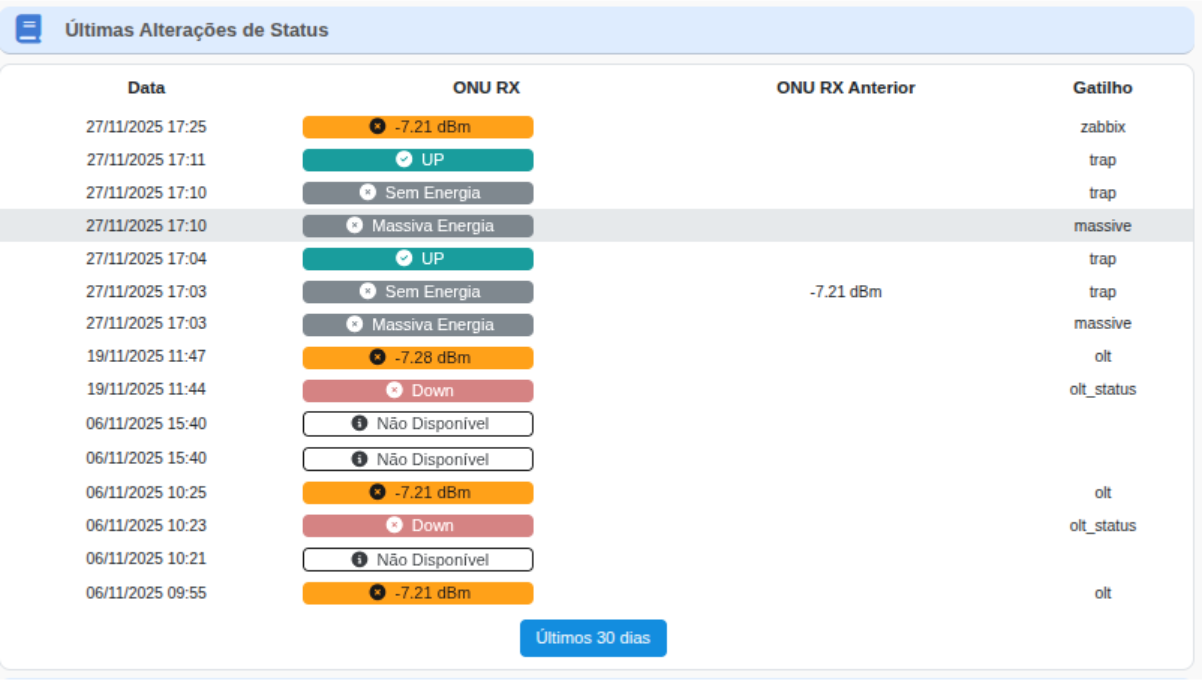This screenshot has width=1202, height=680.
Task: Click the x icon in the highlighted Massiva Energia badge
Action: 354,226
